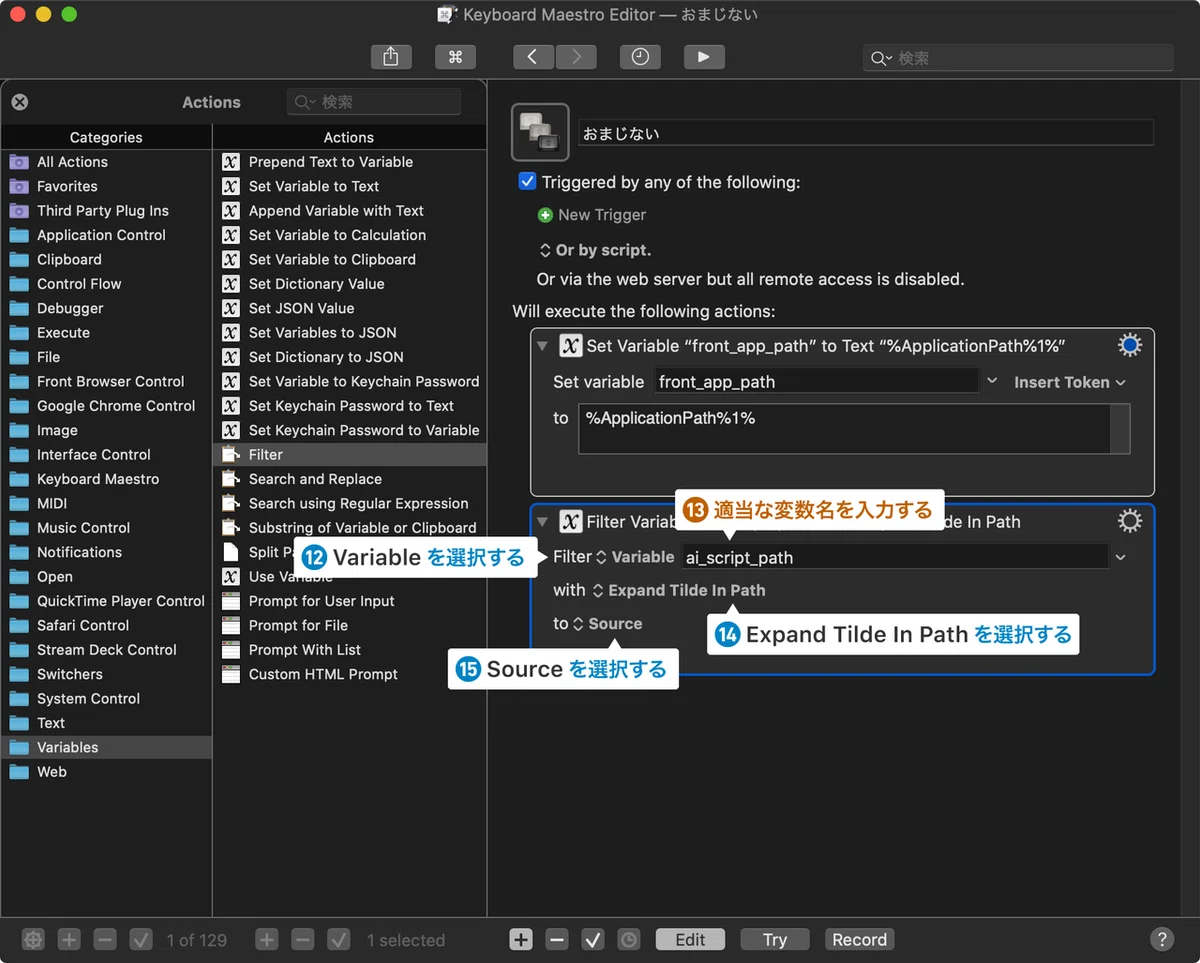The image size is (1200, 963).
Task: Toggle the dimmed checkmark just left of '1 of 129'
Action: 141,939
